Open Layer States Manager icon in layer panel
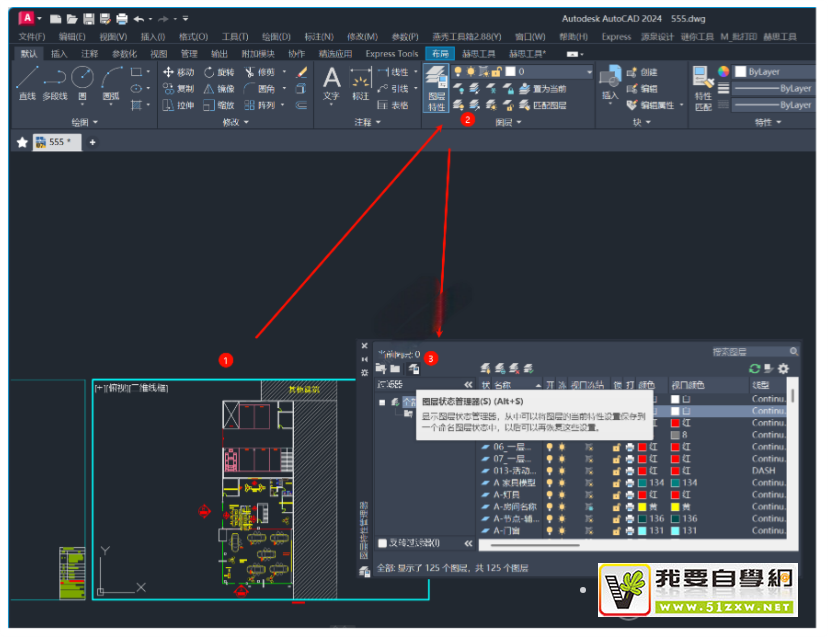 point(414,369)
